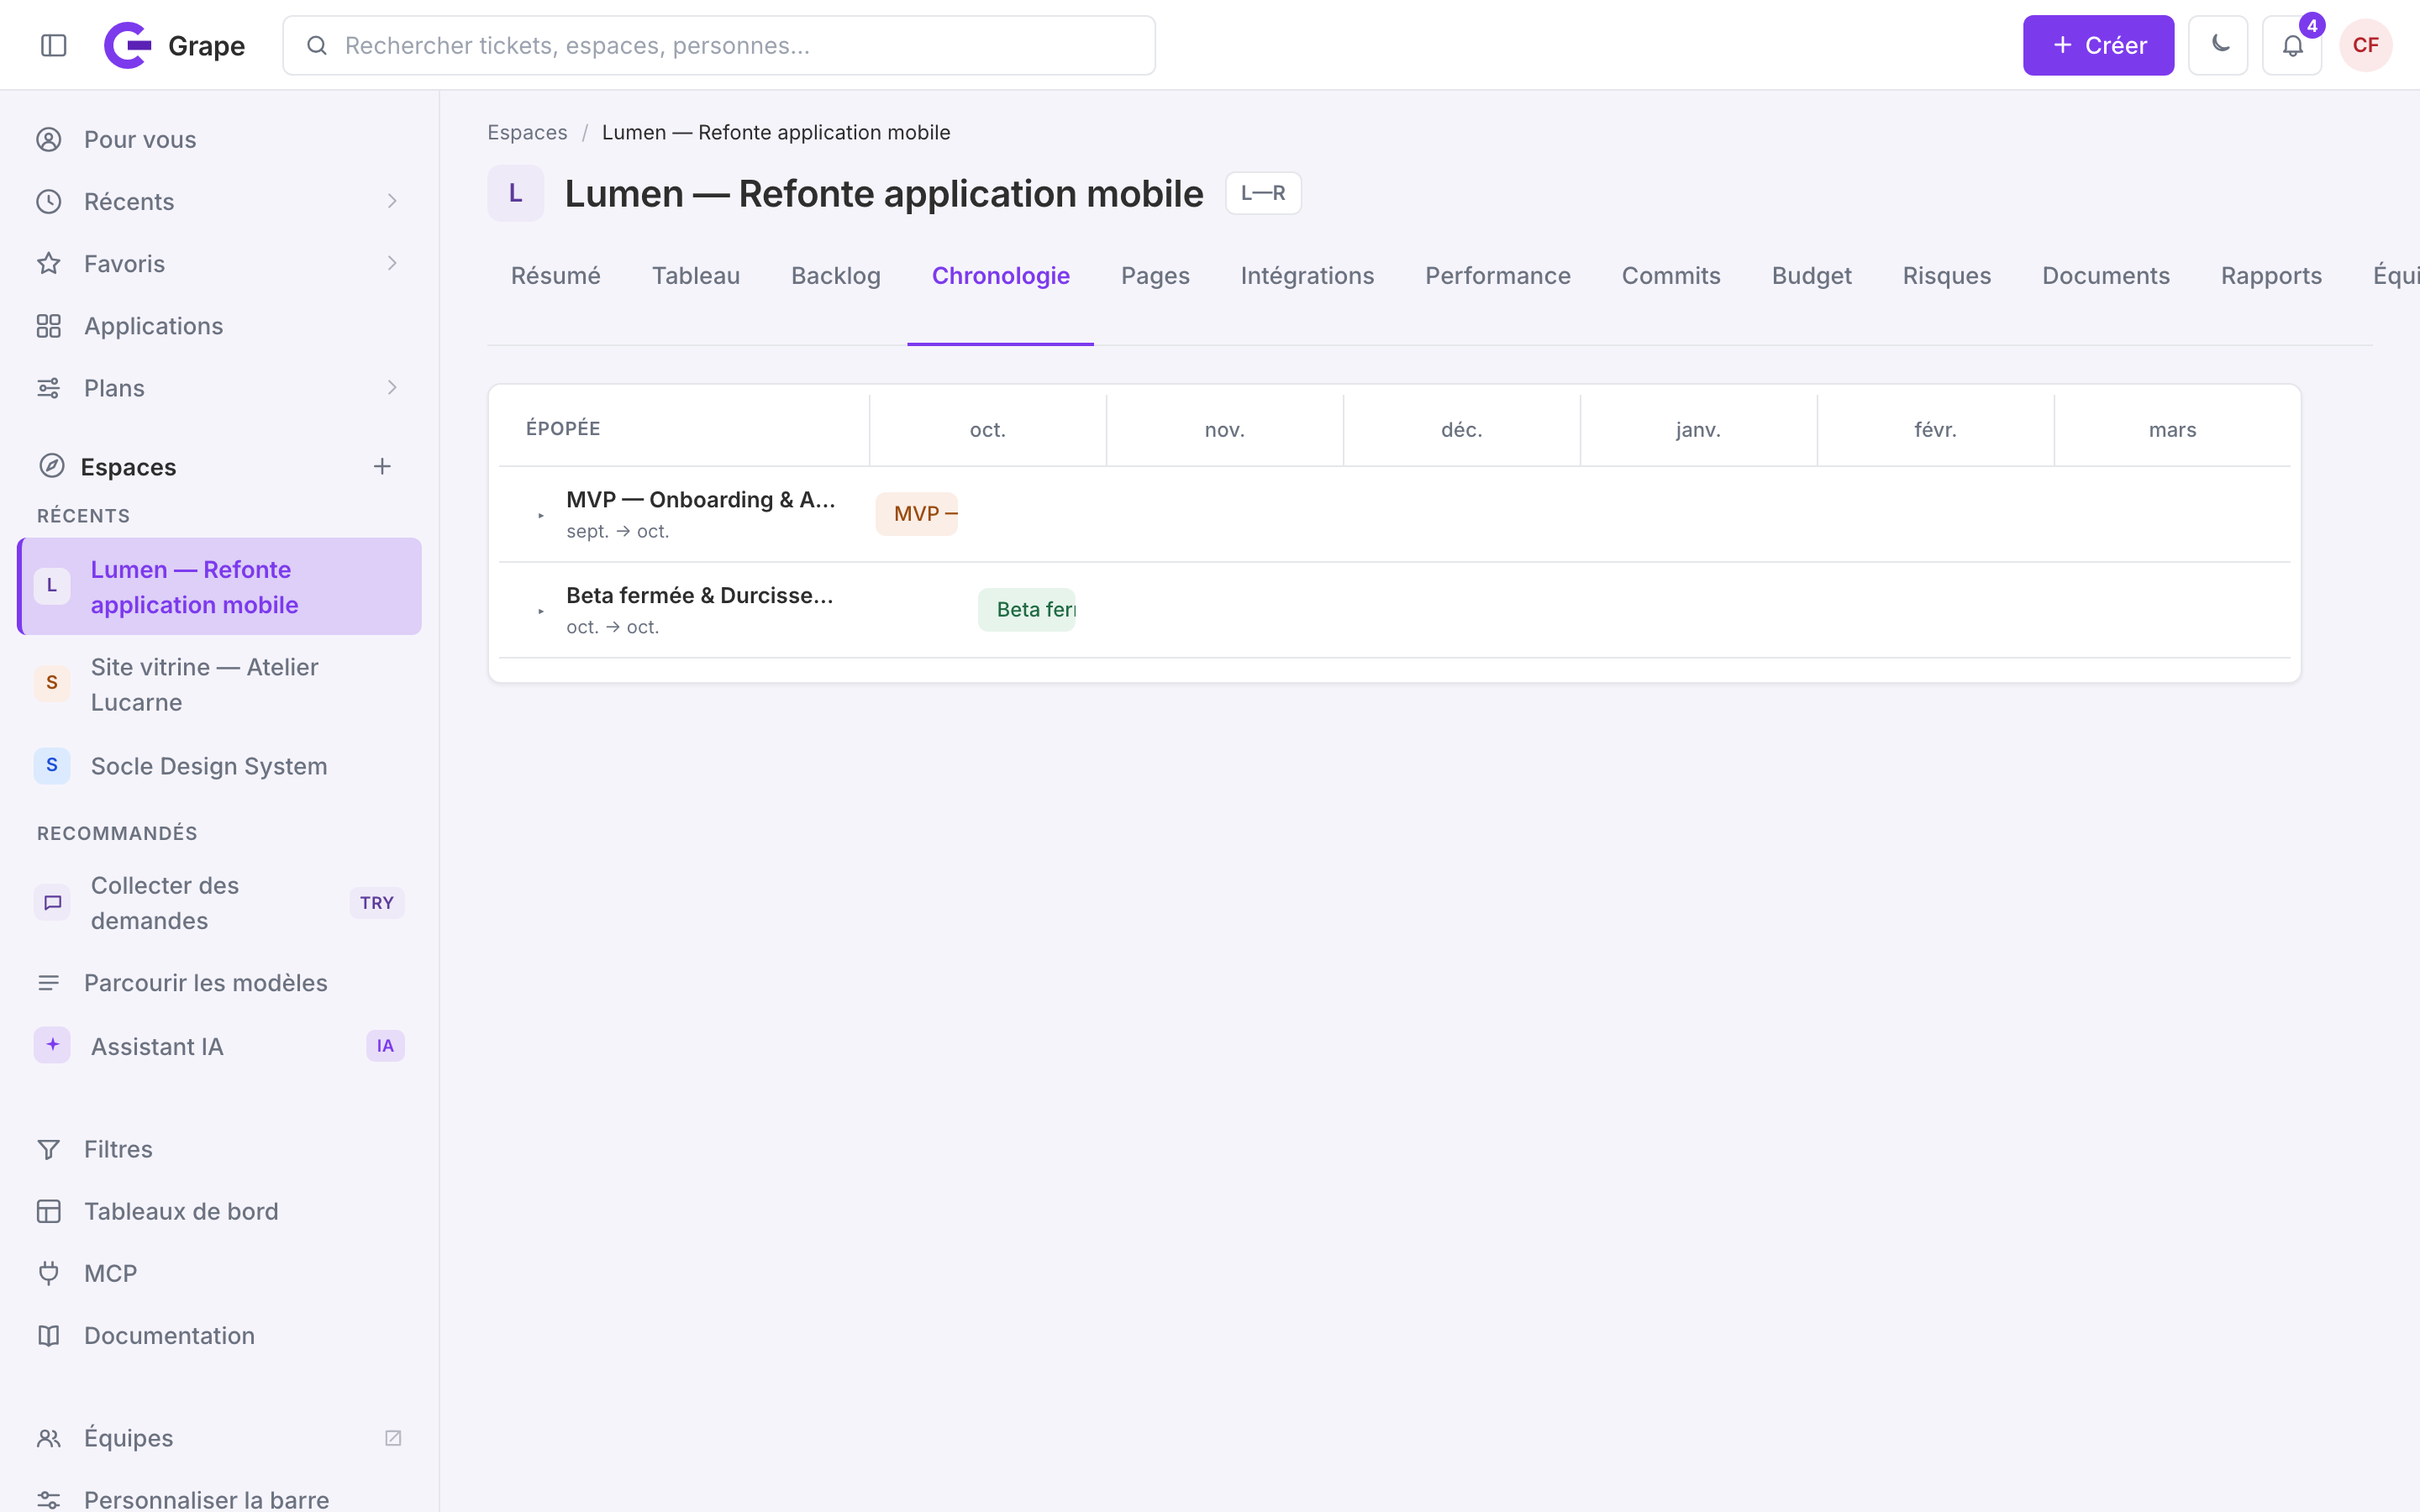Collapse the sidebar with the panel icon
The width and height of the screenshot is (2420, 1512).
point(54,45)
